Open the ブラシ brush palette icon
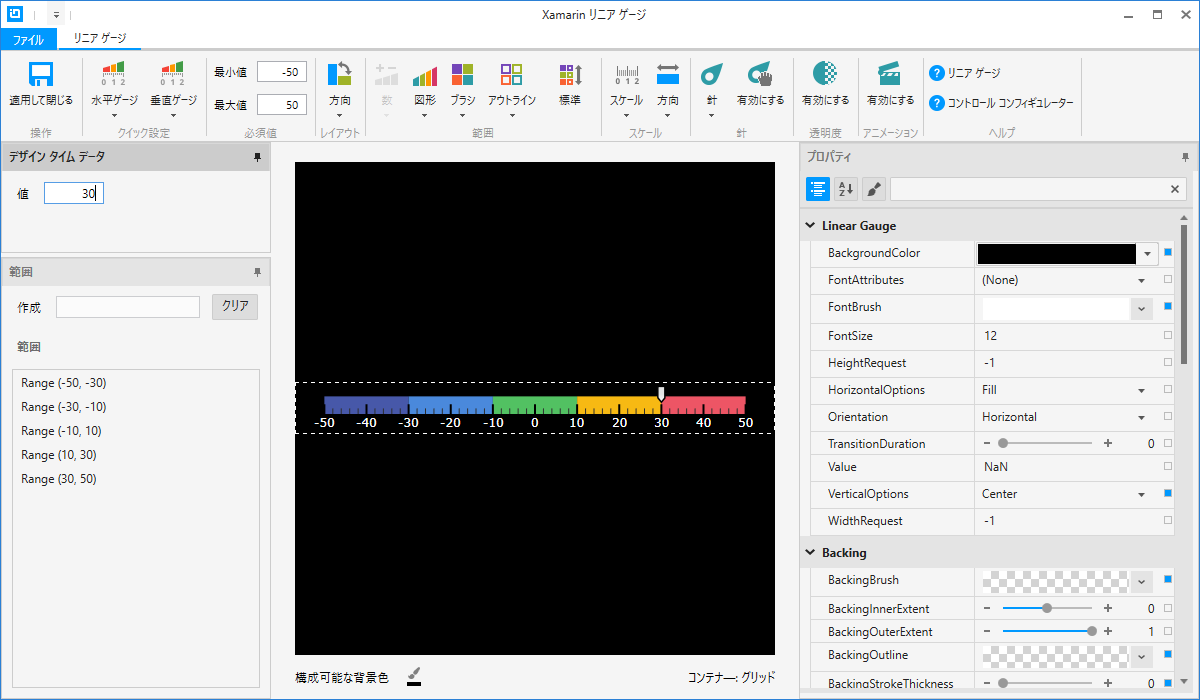The height and width of the screenshot is (700, 1200). (x=462, y=75)
